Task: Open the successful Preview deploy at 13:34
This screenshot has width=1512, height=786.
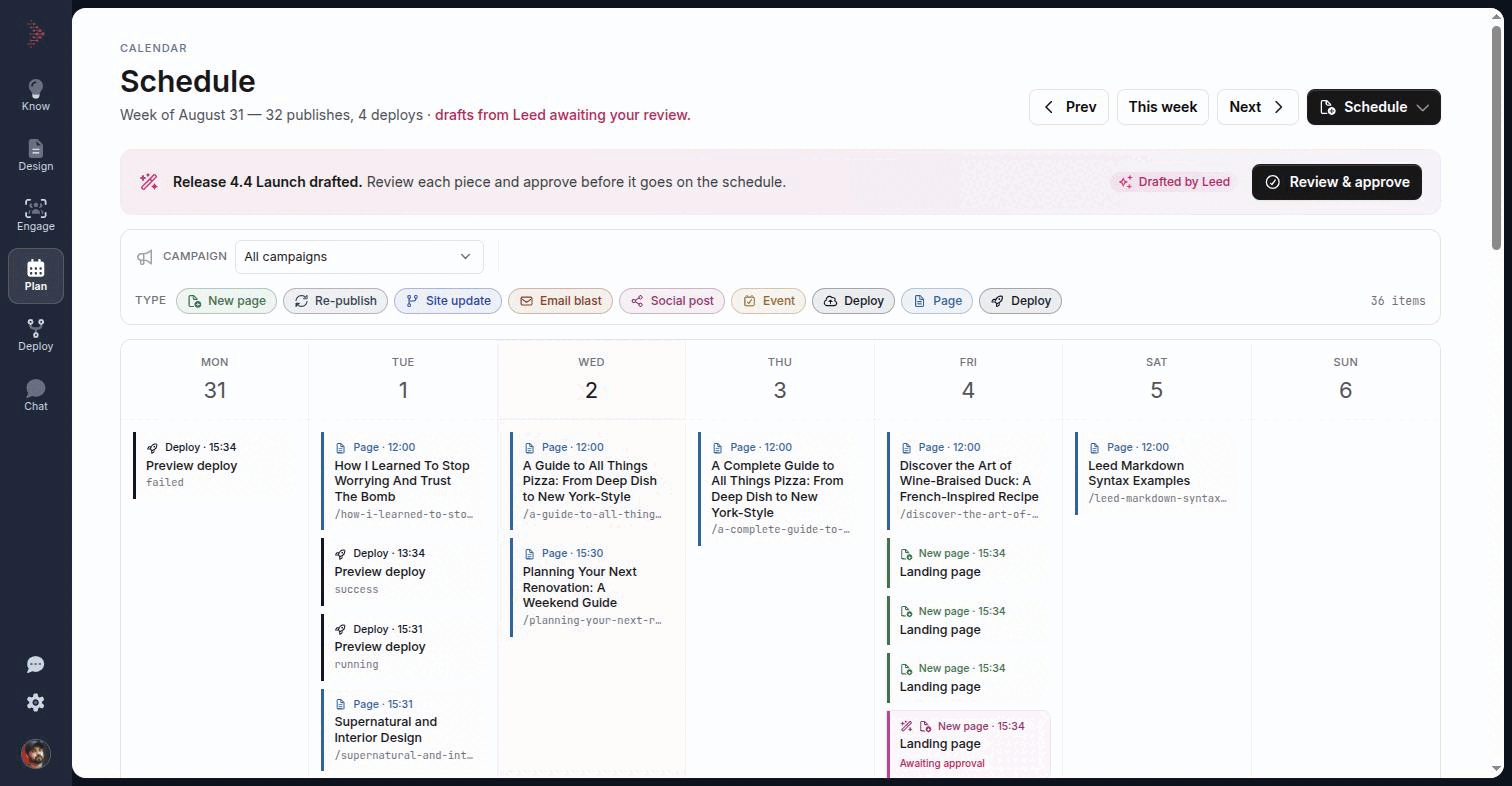Action: [x=403, y=571]
